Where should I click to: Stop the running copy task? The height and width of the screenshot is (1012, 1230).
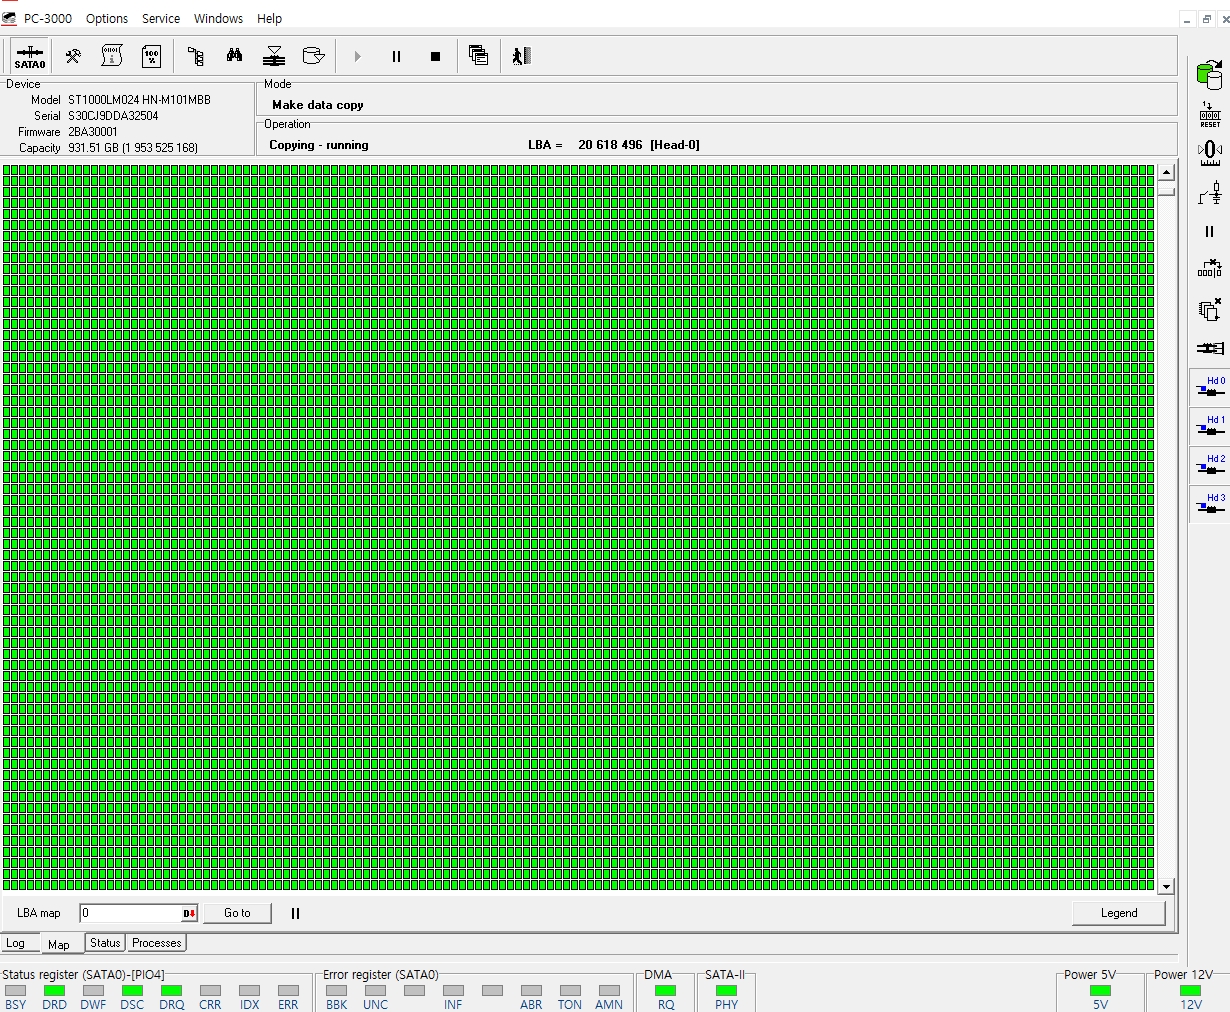435,57
